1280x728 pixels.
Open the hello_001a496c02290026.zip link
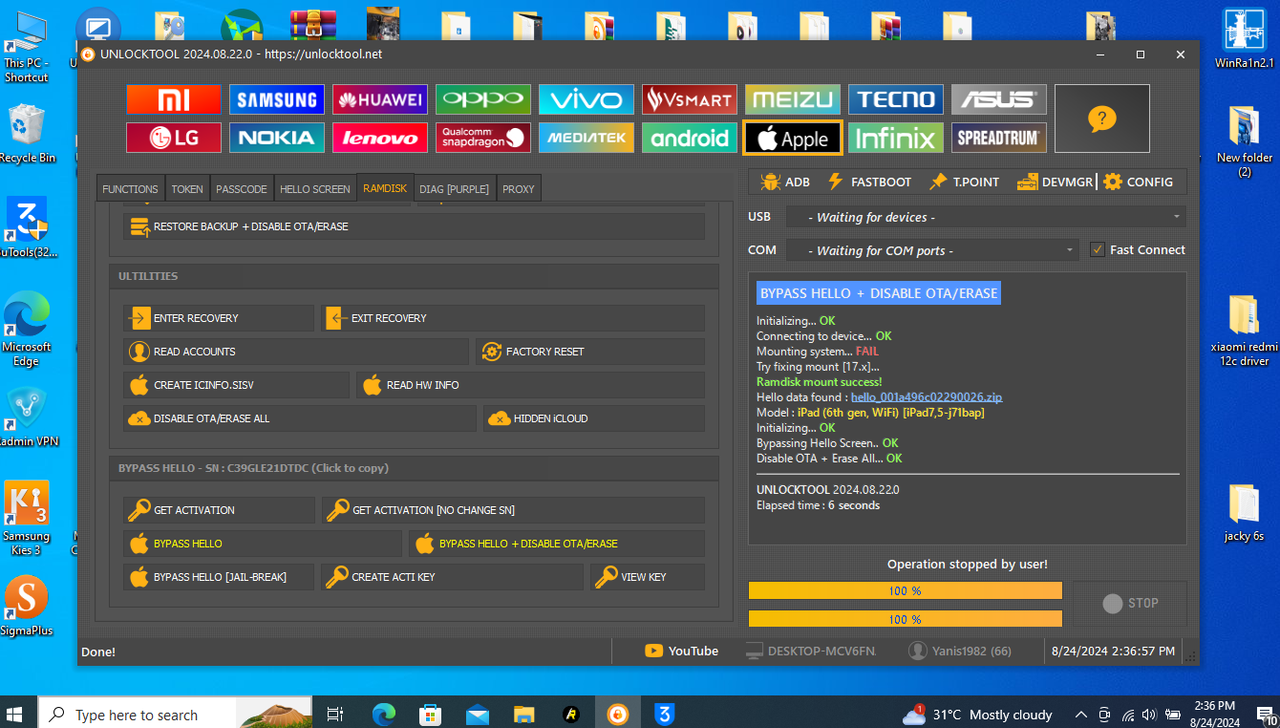coord(926,397)
